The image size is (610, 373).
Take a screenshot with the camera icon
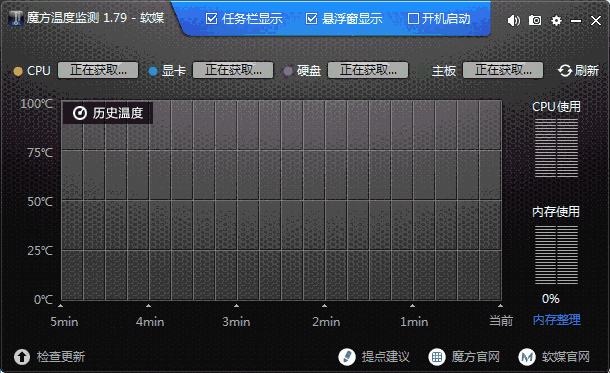(x=535, y=20)
